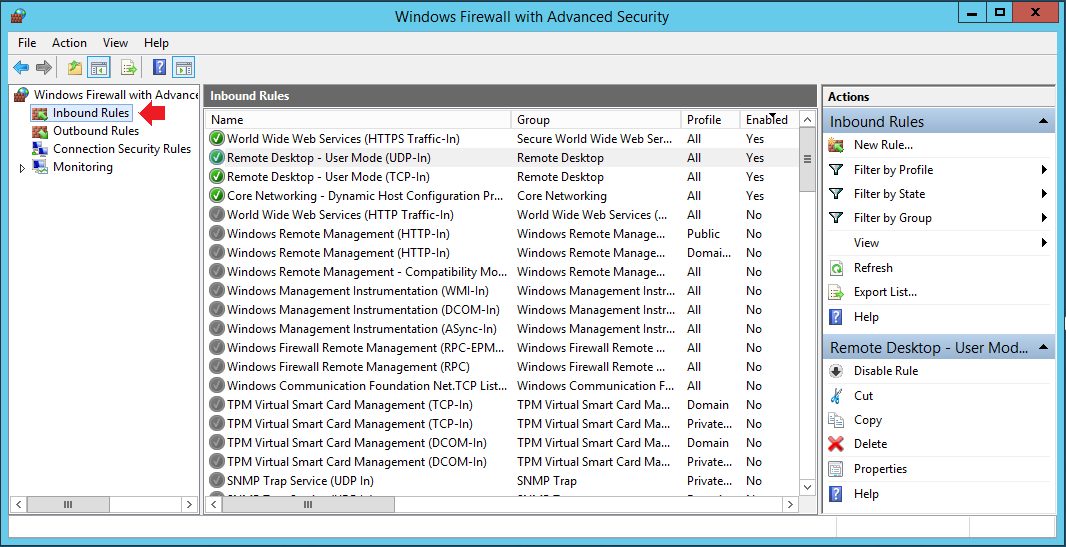Click the rules list vertical scrollbar down arrow
The width and height of the screenshot is (1066, 547).
[x=808, y=487]
